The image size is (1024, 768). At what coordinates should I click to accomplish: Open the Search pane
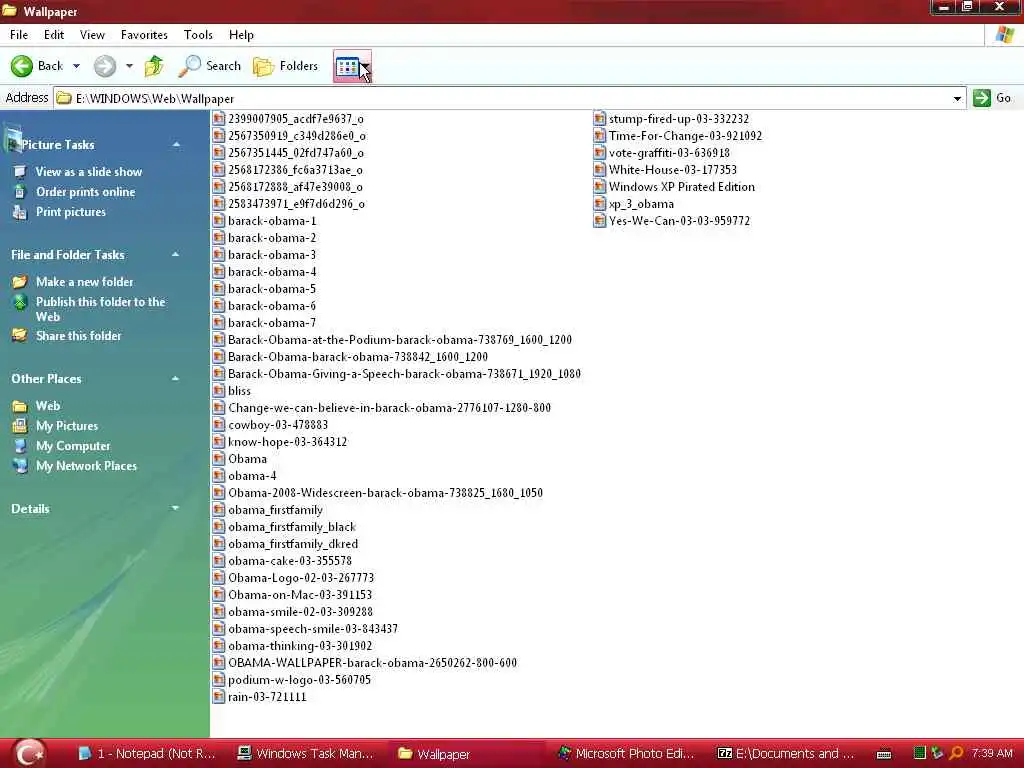click(x=209, y=66)
